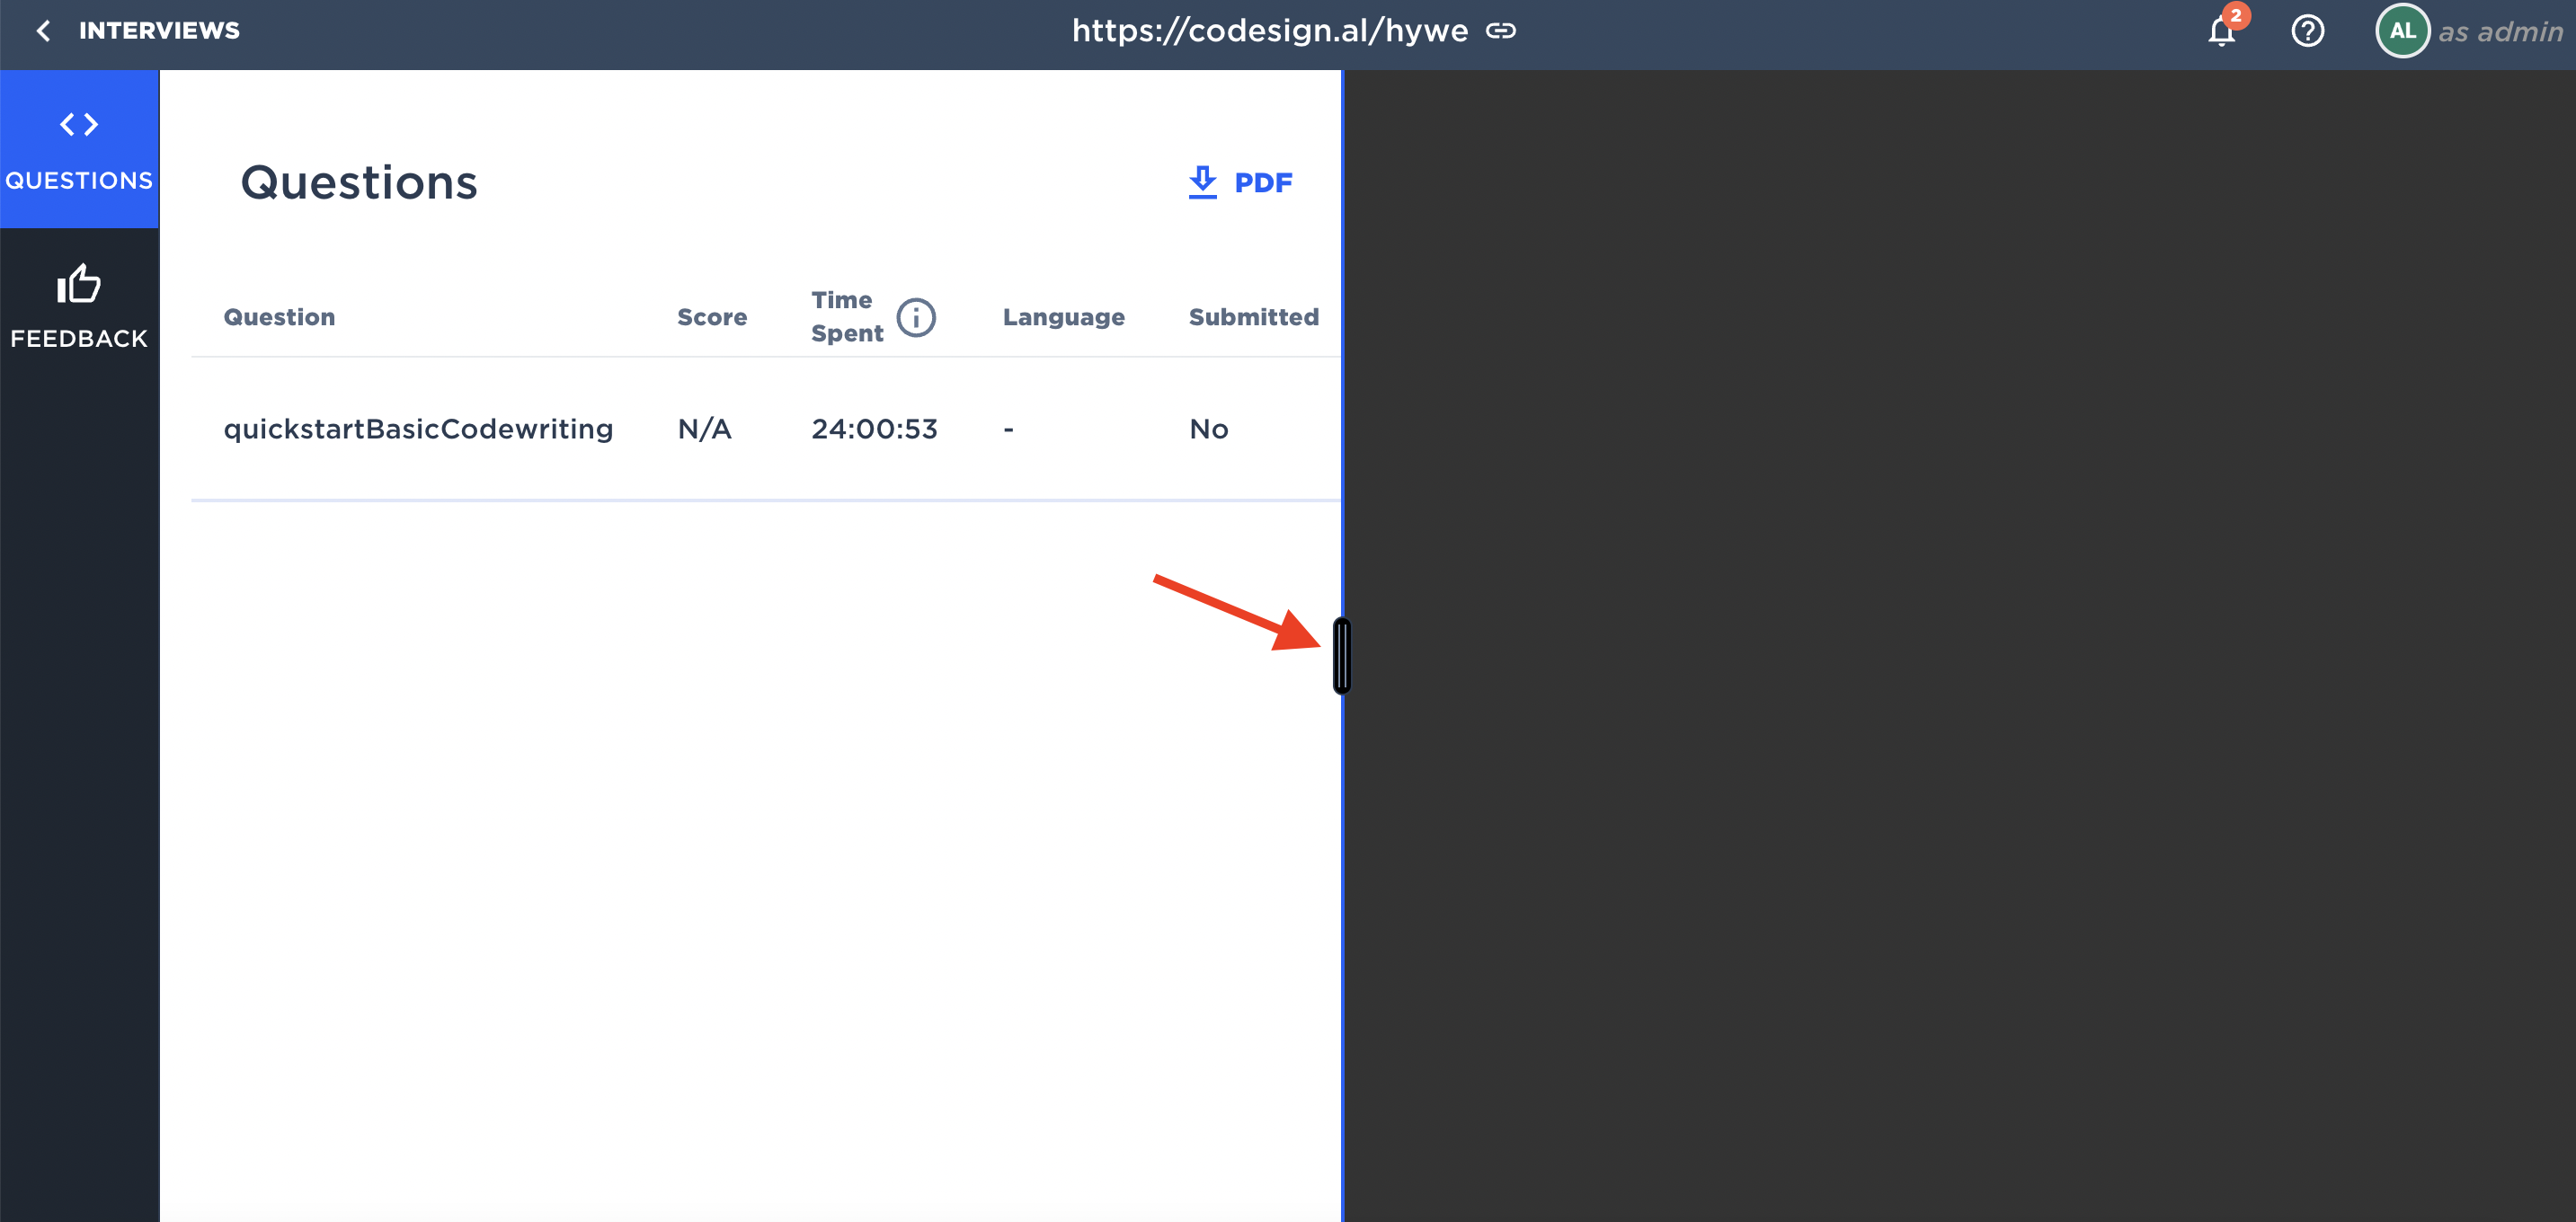
Task: Click the Language column header
Action: coord(1063,317)
